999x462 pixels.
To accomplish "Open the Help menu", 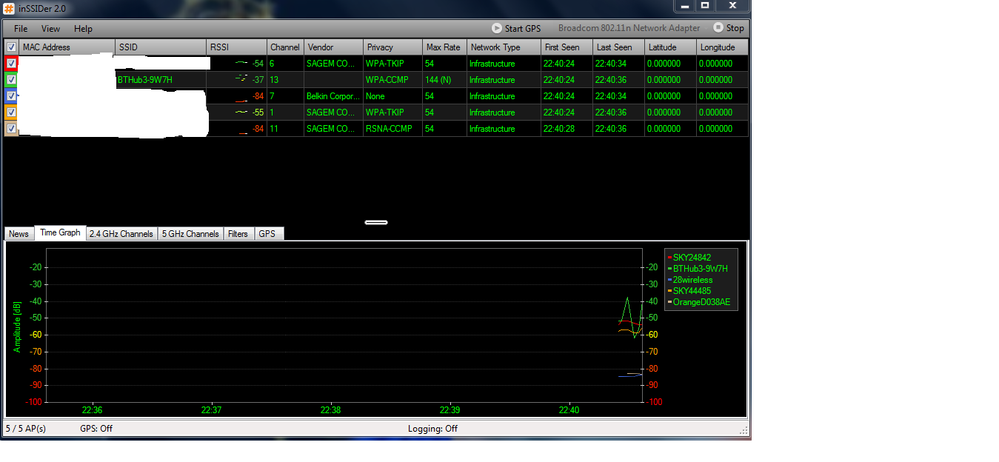I will point(83,29).
